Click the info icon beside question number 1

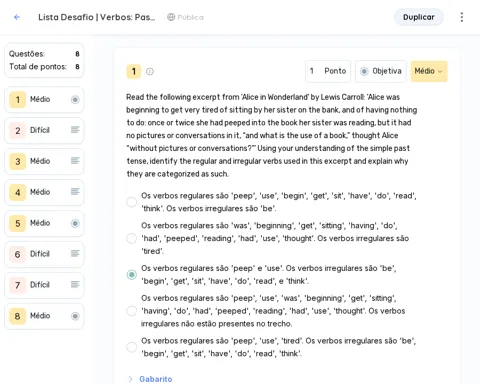click(x=150, y=71)
